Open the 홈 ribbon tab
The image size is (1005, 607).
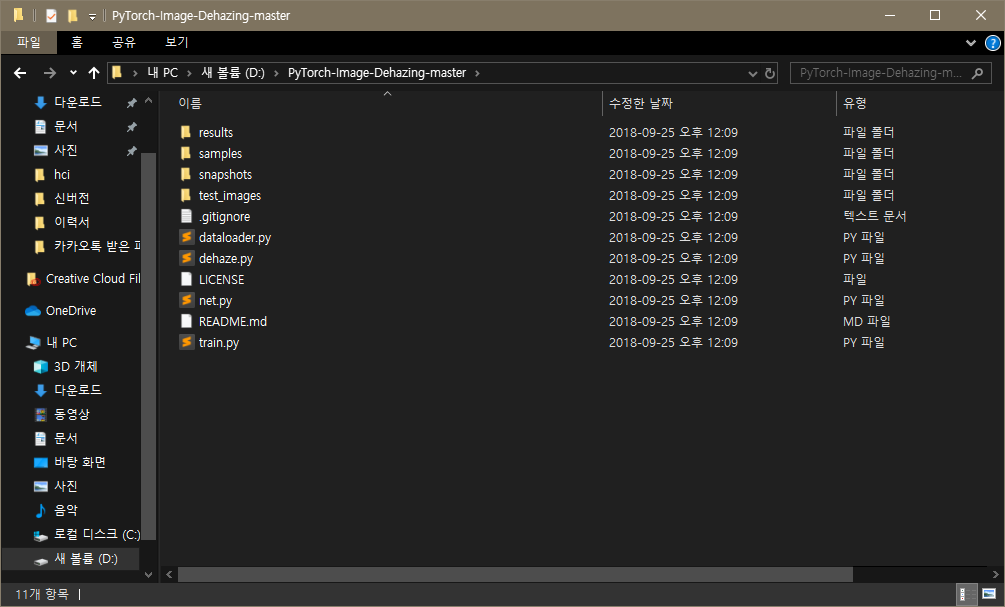[x=77, y=42]
